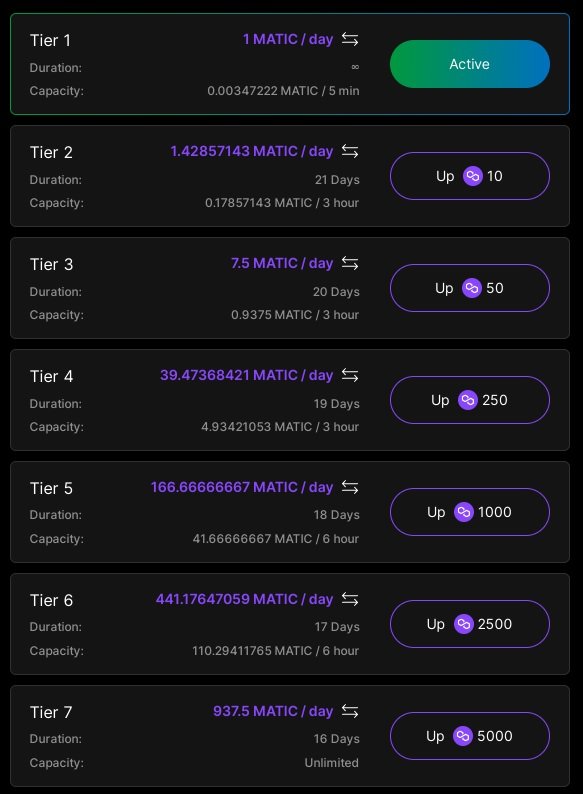Click the swap arrows beside 7.5 MATIC / day
This screenshot has width=583, height=794.
(x=350, y=263)
